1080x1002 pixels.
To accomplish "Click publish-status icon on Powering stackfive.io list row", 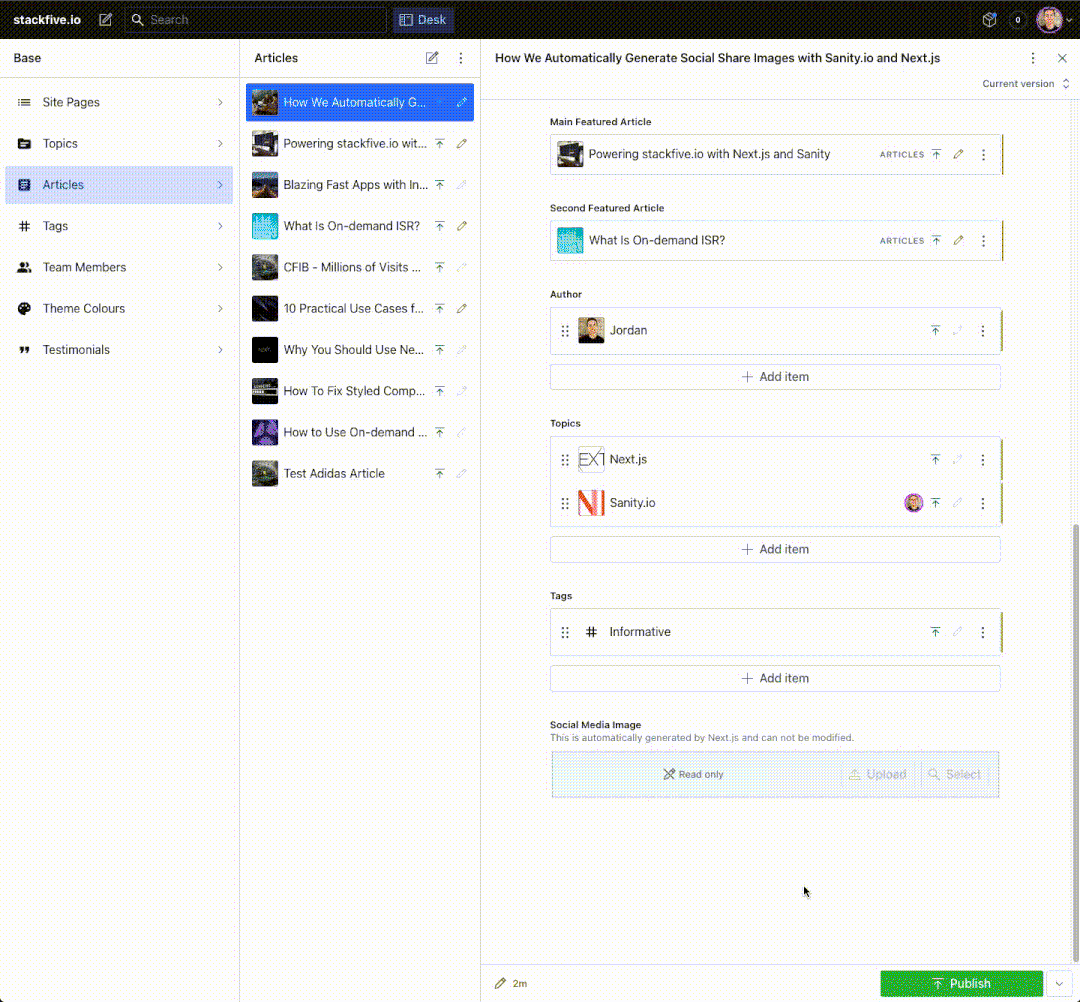I will coord(439,143).
